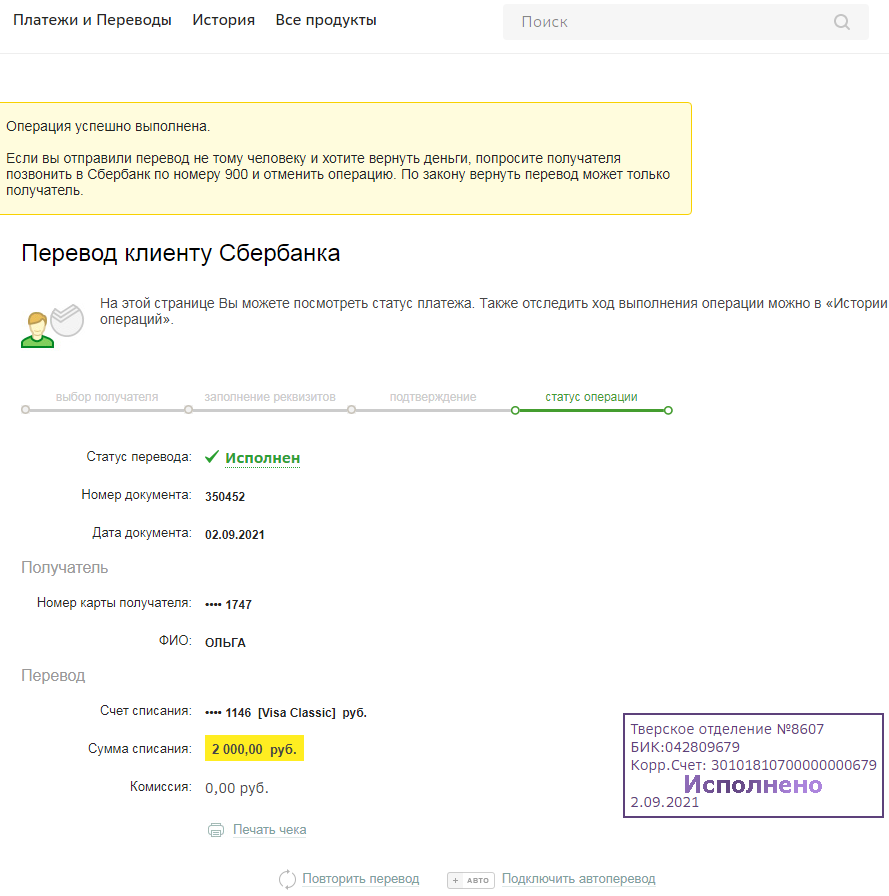Click document date 02.09.2021
This screenshot has width=889, height=896.
[x=235, y=535]
